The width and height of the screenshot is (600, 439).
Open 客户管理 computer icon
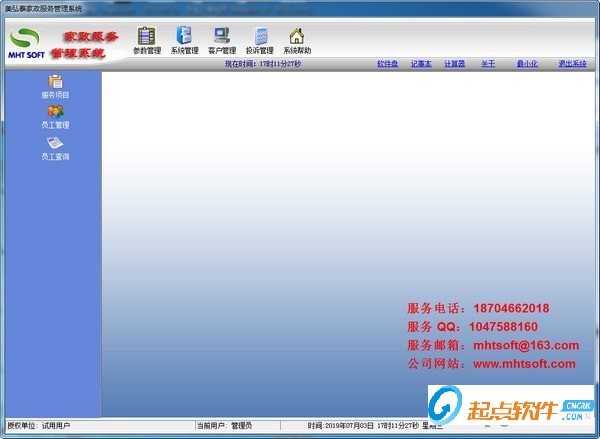222,36
